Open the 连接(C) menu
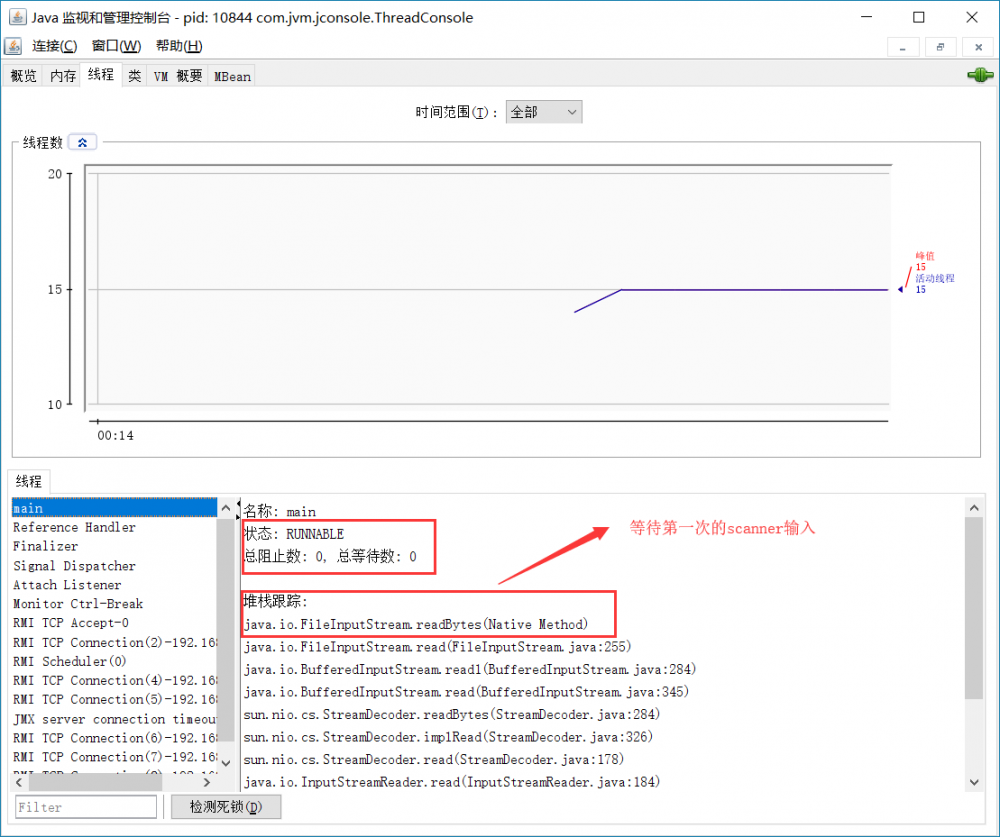 tap(54, 46)
